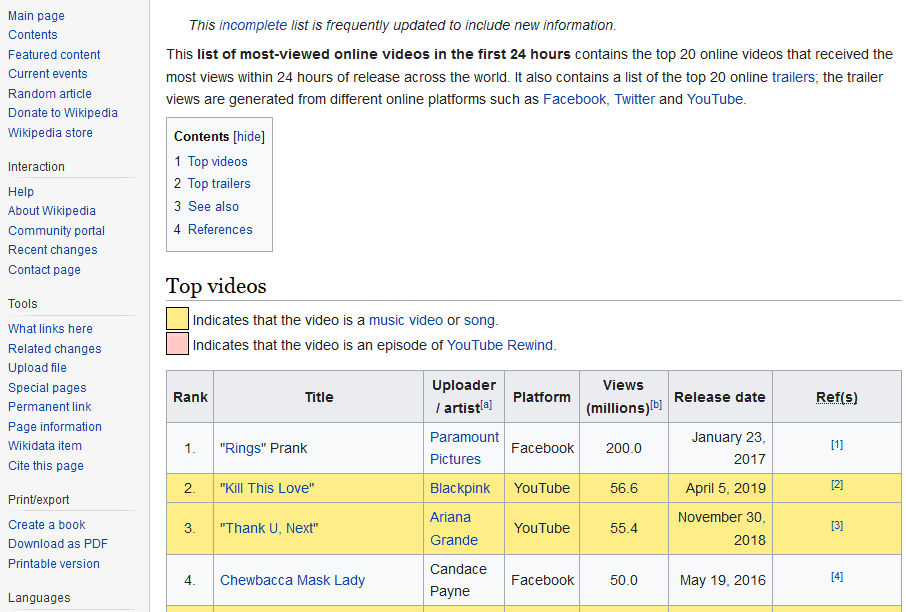Viewport: 906px width, 612px height.
Task: Open the "Kill This Love" article
Action: click(x=267, y=488)
